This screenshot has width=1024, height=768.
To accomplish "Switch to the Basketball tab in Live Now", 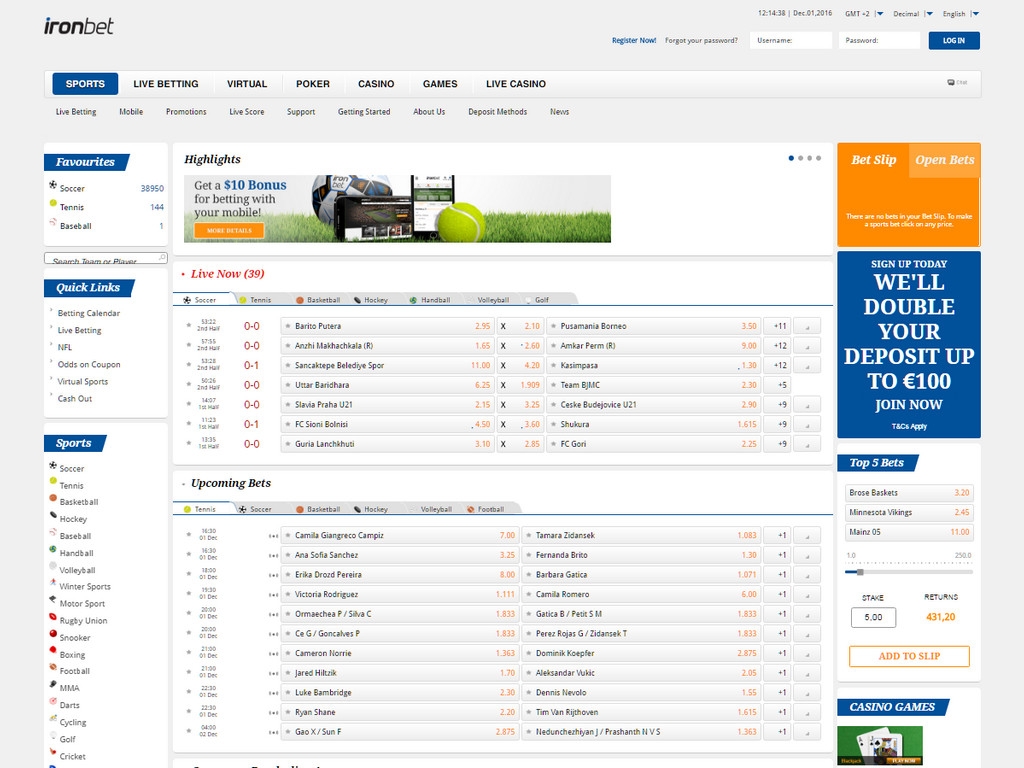I will [318, 300].
